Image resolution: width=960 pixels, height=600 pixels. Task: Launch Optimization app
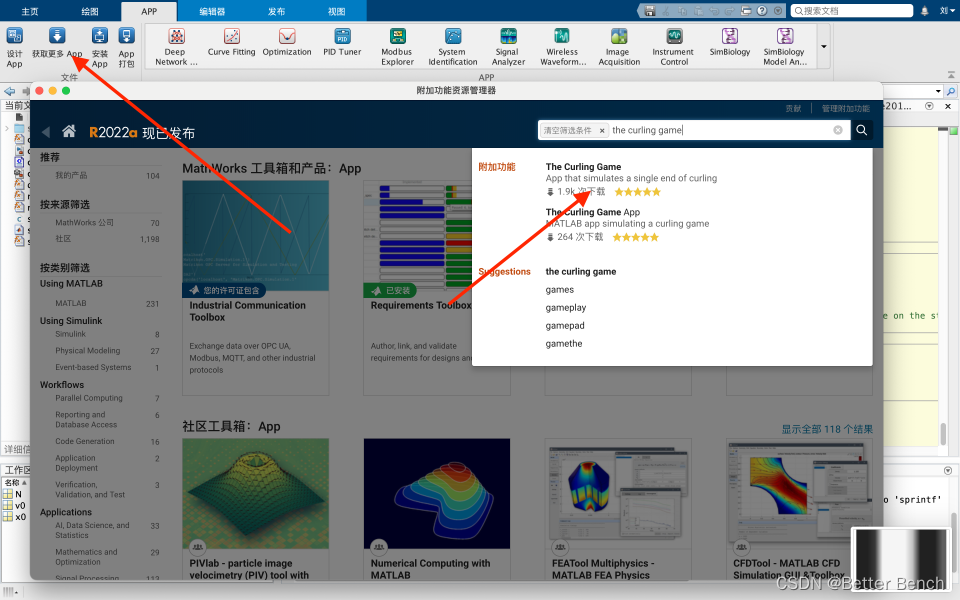click(x=287, y=42)
